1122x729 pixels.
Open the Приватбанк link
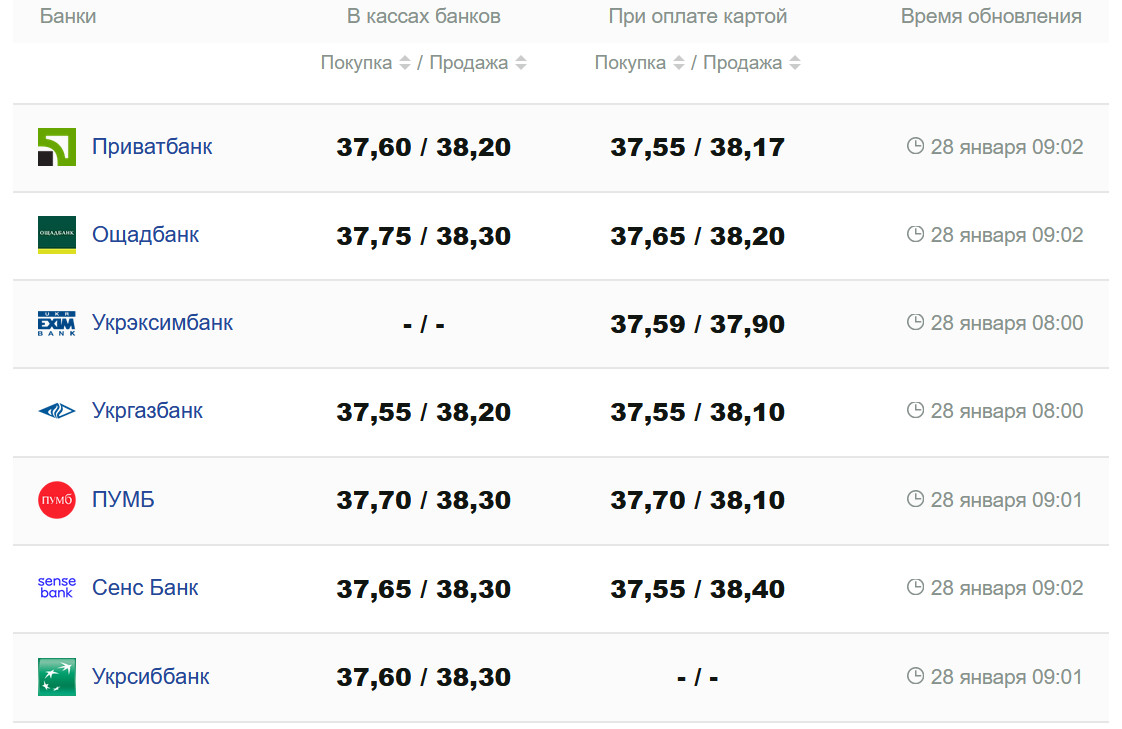click(x=152, y=147)
